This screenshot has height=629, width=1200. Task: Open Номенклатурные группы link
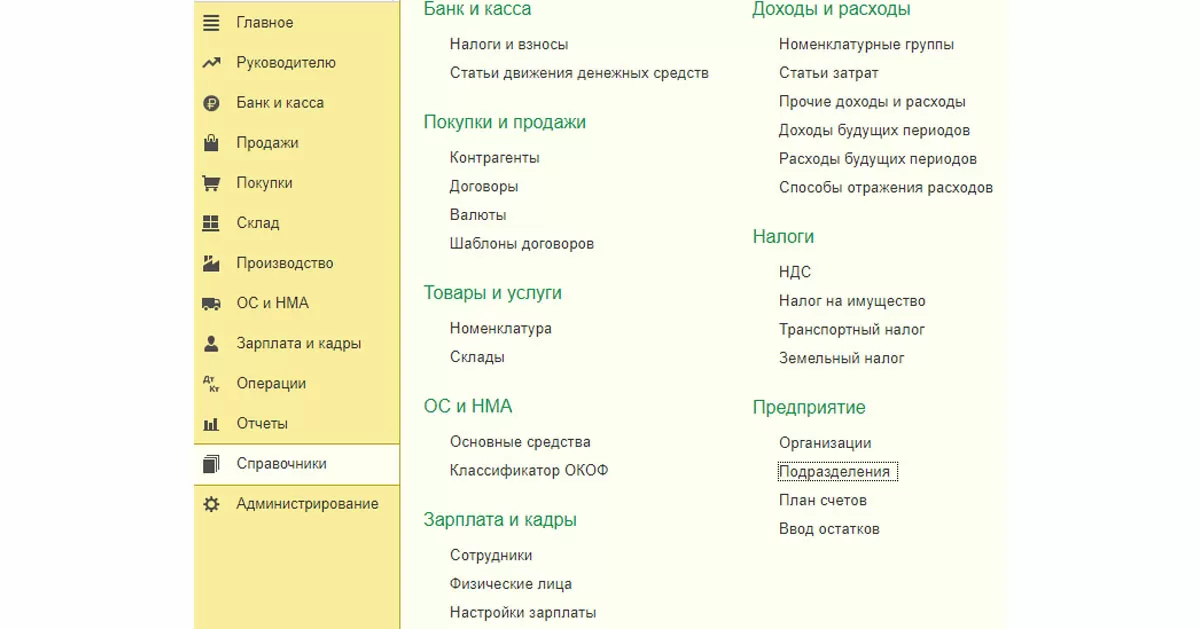867,45
